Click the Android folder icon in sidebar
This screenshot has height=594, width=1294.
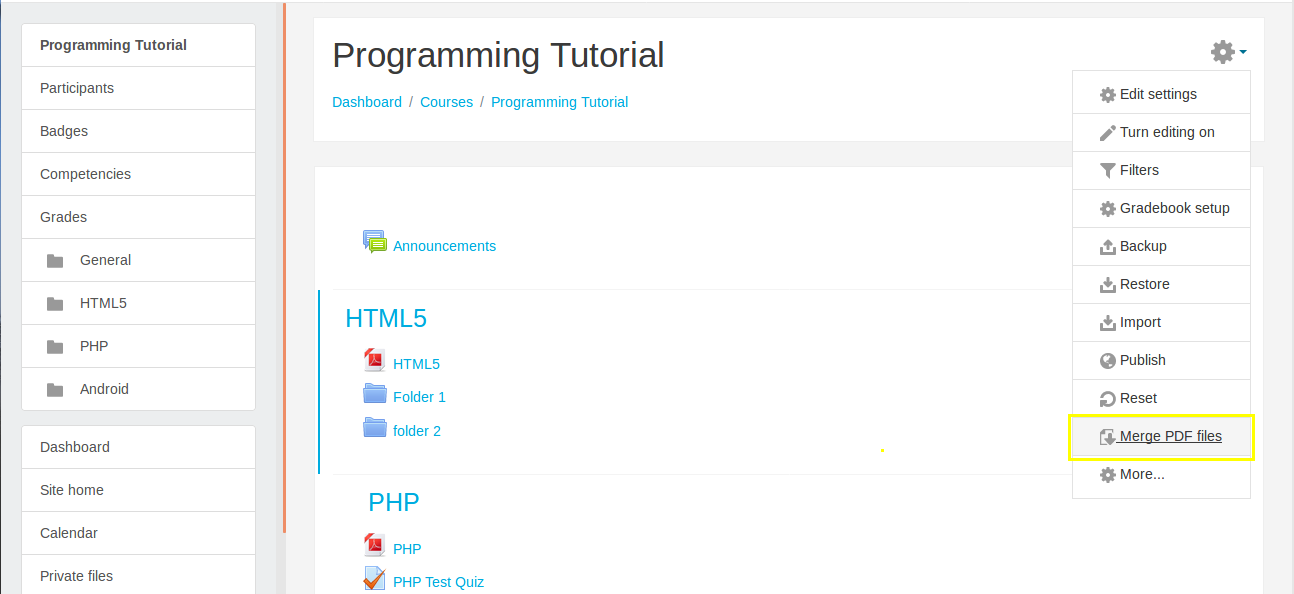click(55, 390)
